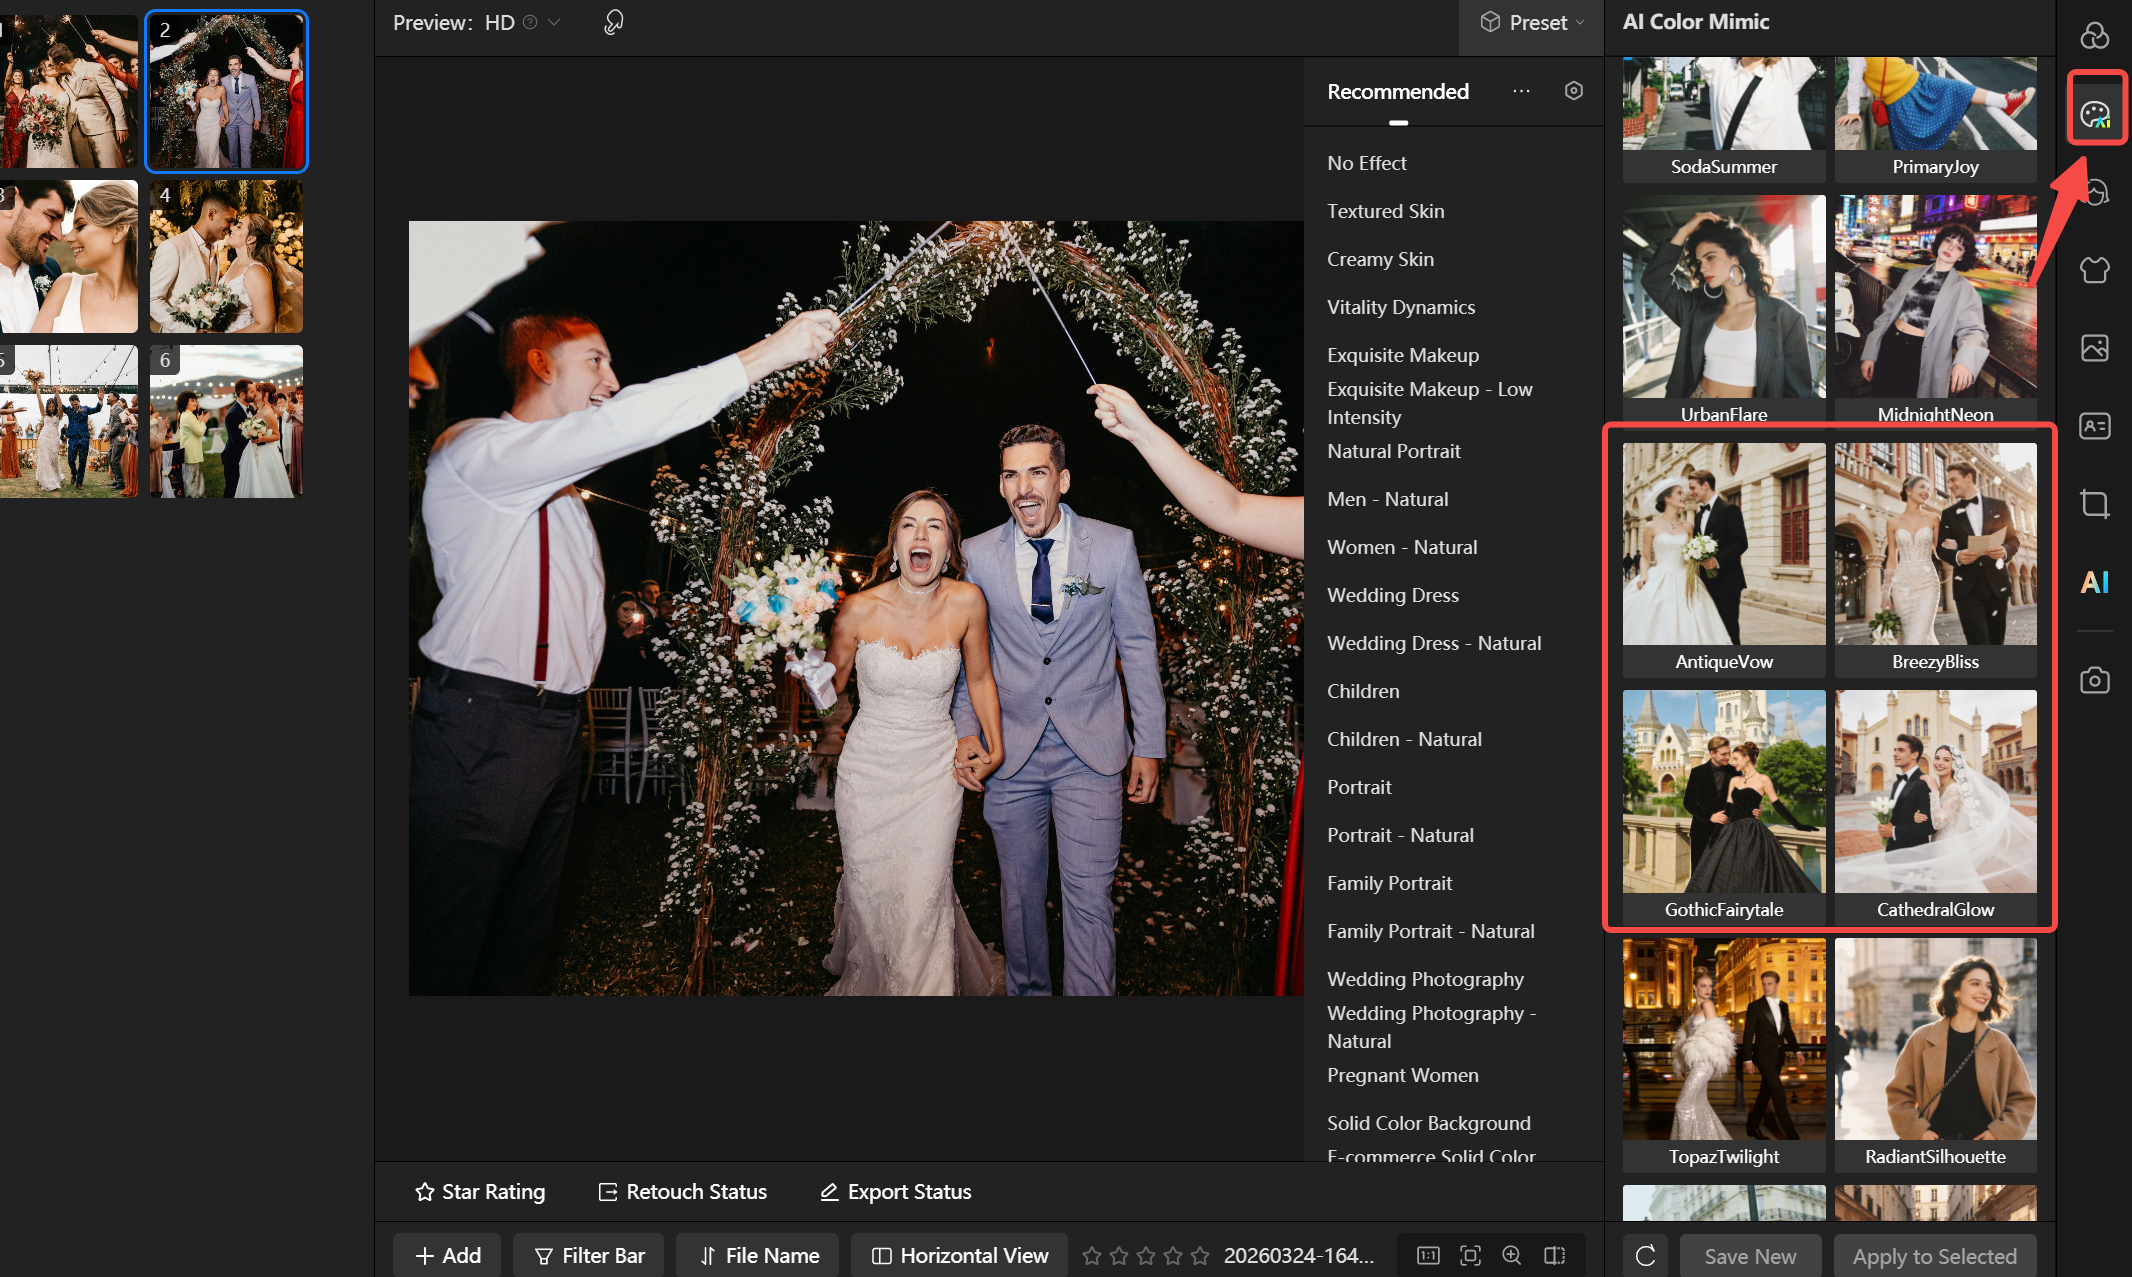The width and height of the screenshot is (2132, 1277).
Task: Select the Recommended tab
Action: pos(1397,91)
